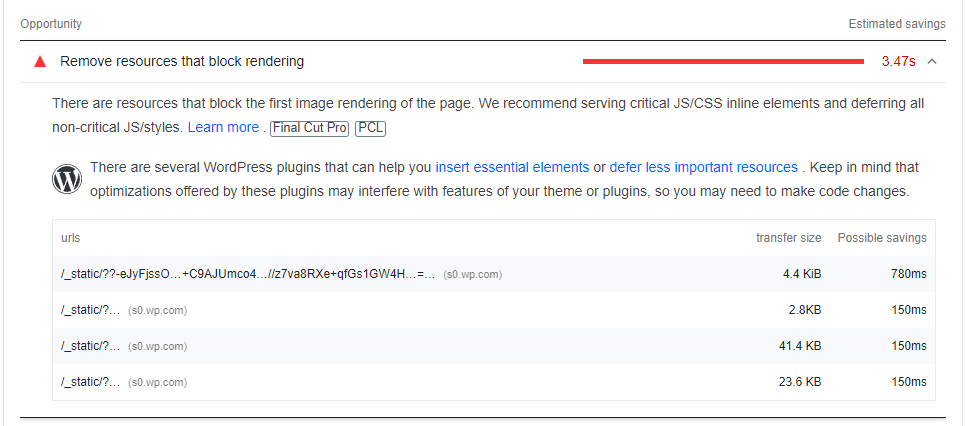The image size is (965, 426).
Task: Click the Final Cut Pro tag
Action: click(310, 128)
